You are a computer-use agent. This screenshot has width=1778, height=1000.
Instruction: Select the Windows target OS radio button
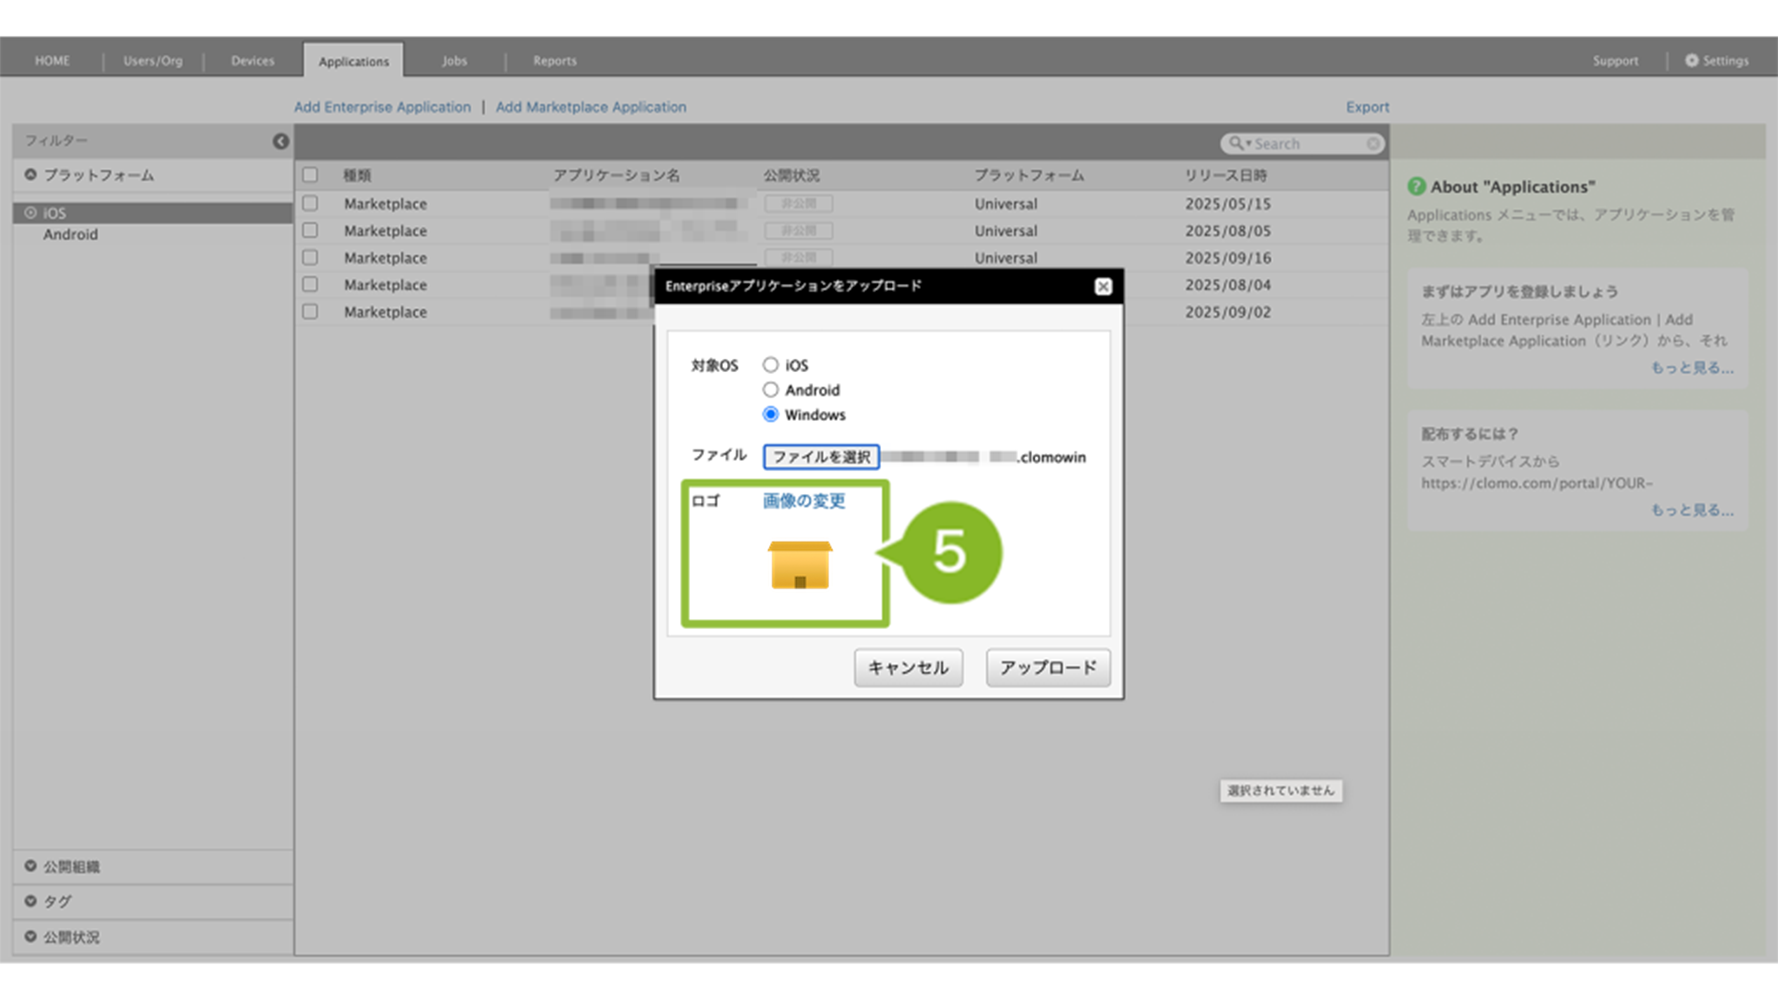(770, 414)
